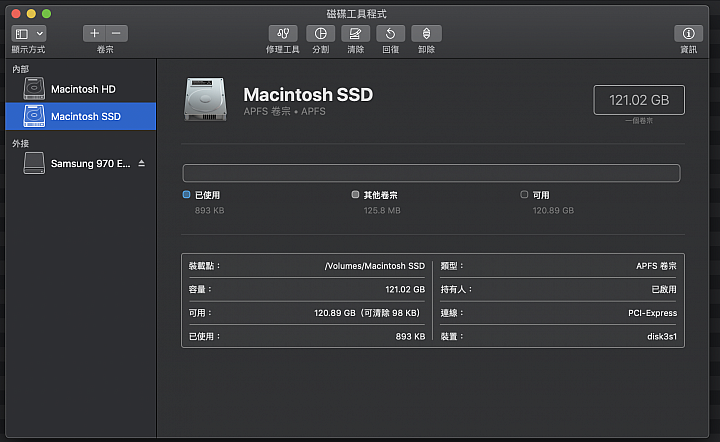The height and width of the screenshot is (442, 720).
Task: Click the 卸除 unmount toolbar icon
Action: pyautogui.click(x=427, y=34)
